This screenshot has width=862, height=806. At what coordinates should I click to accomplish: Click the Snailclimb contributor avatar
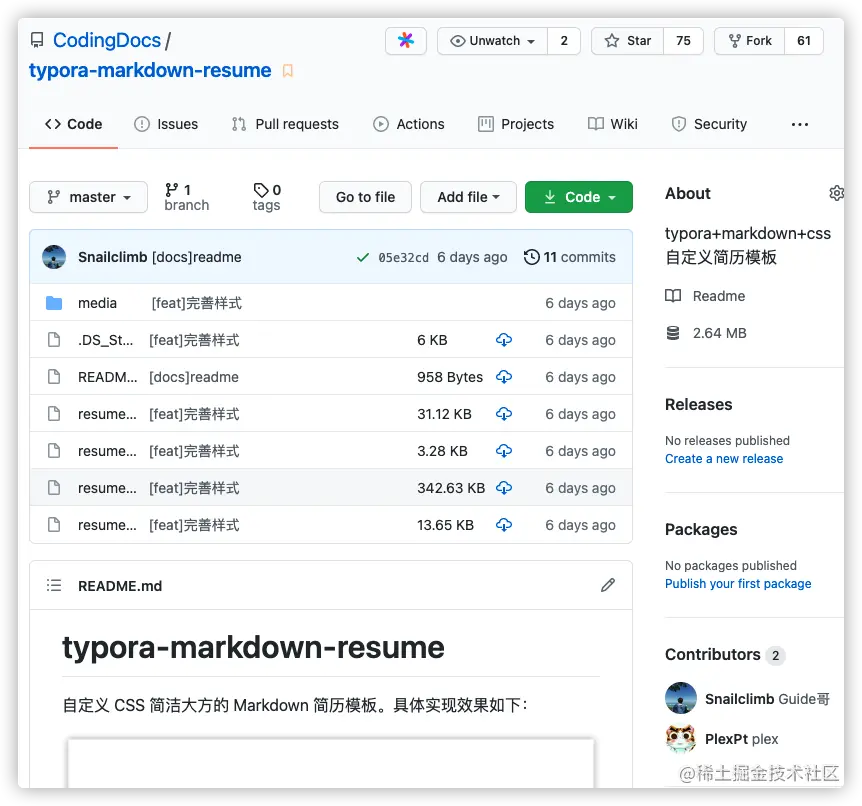click(681, 698)
